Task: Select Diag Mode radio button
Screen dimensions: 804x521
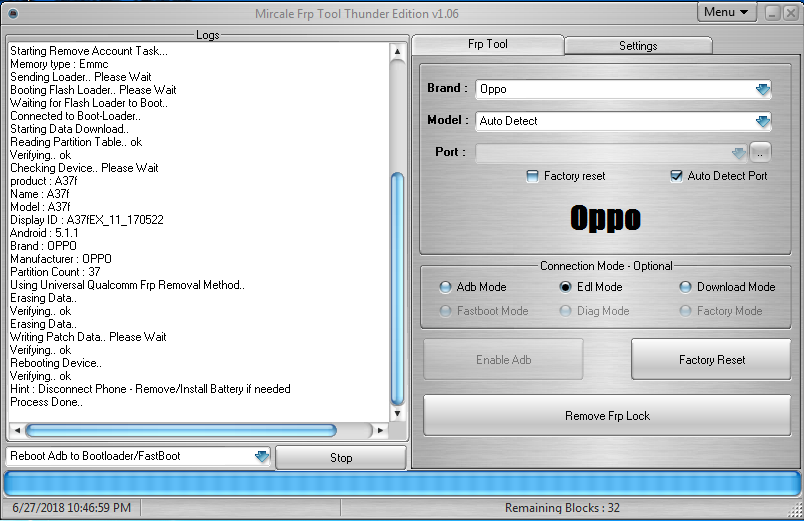Action: pyautogui.click(x=565, y=311)
